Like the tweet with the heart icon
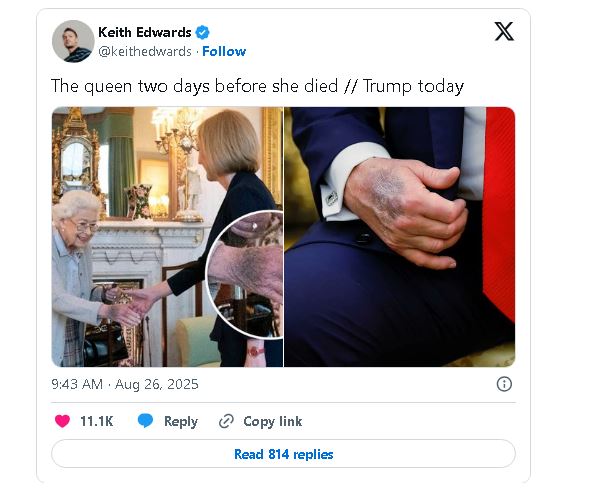 tap(62, 421)
